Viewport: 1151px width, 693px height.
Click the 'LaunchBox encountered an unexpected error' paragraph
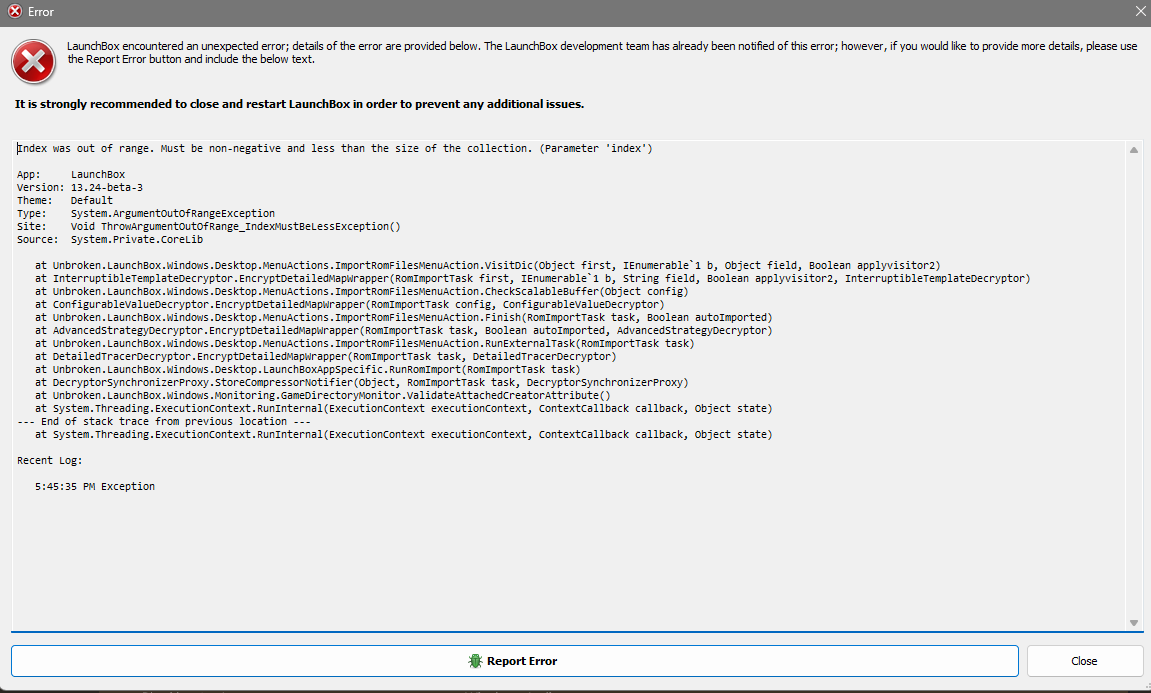pos(602,52)
